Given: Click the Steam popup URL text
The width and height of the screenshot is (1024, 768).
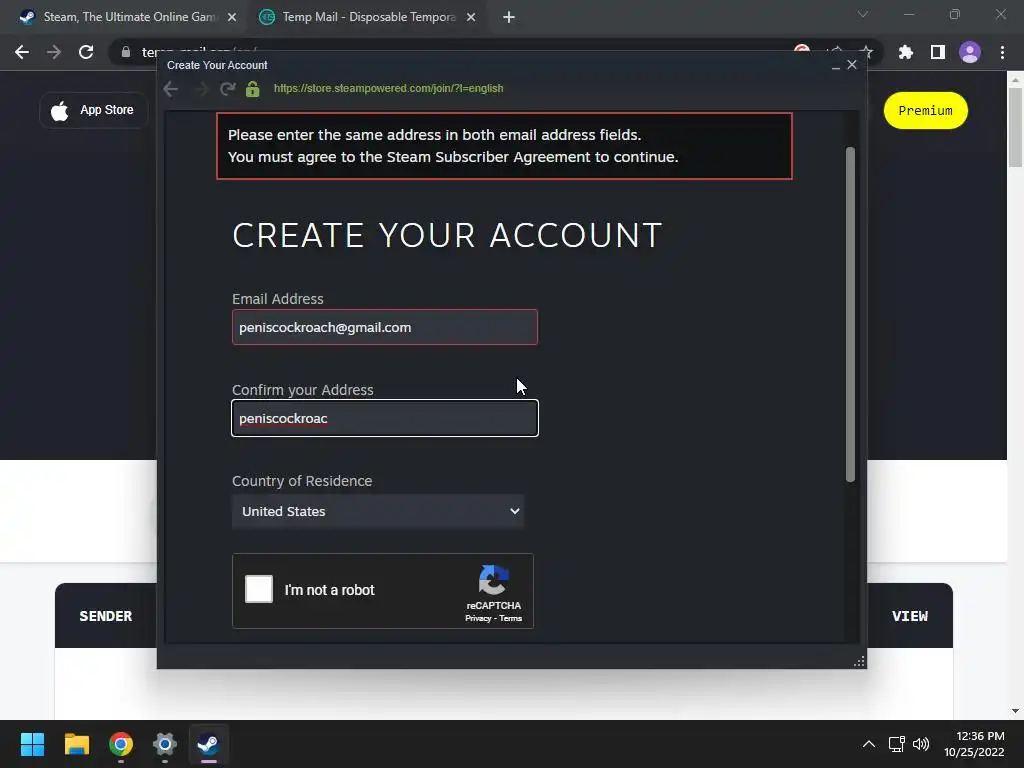Looking at the screenshot, I should pos(389,88).
